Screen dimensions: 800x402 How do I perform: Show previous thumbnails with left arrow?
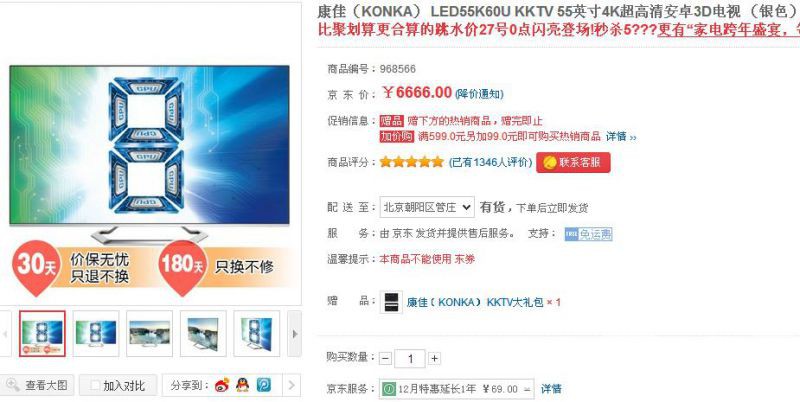(5, 334)
